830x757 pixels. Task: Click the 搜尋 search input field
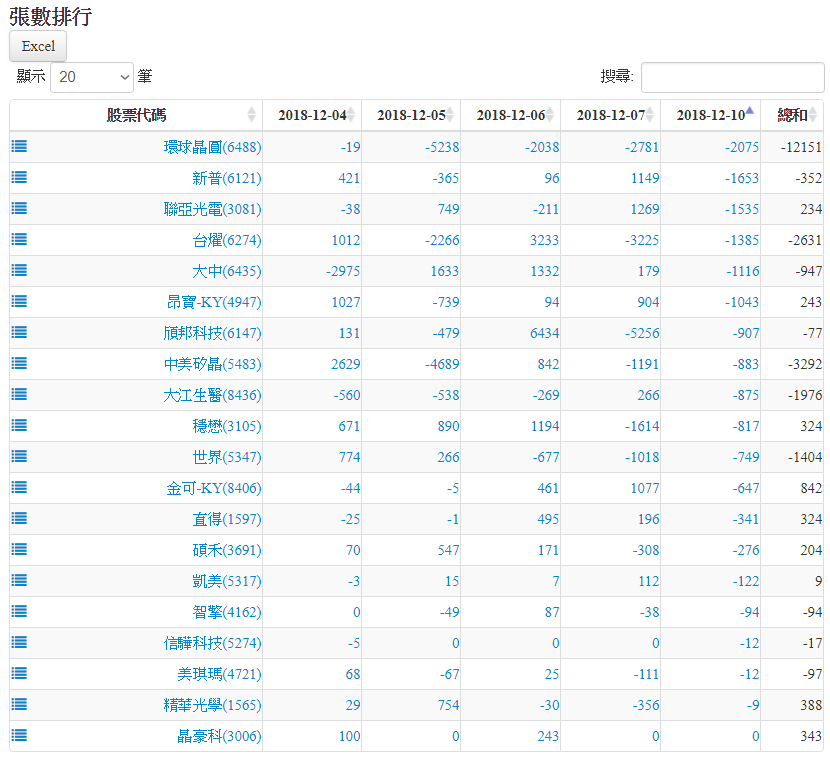[x=732, y=77]
